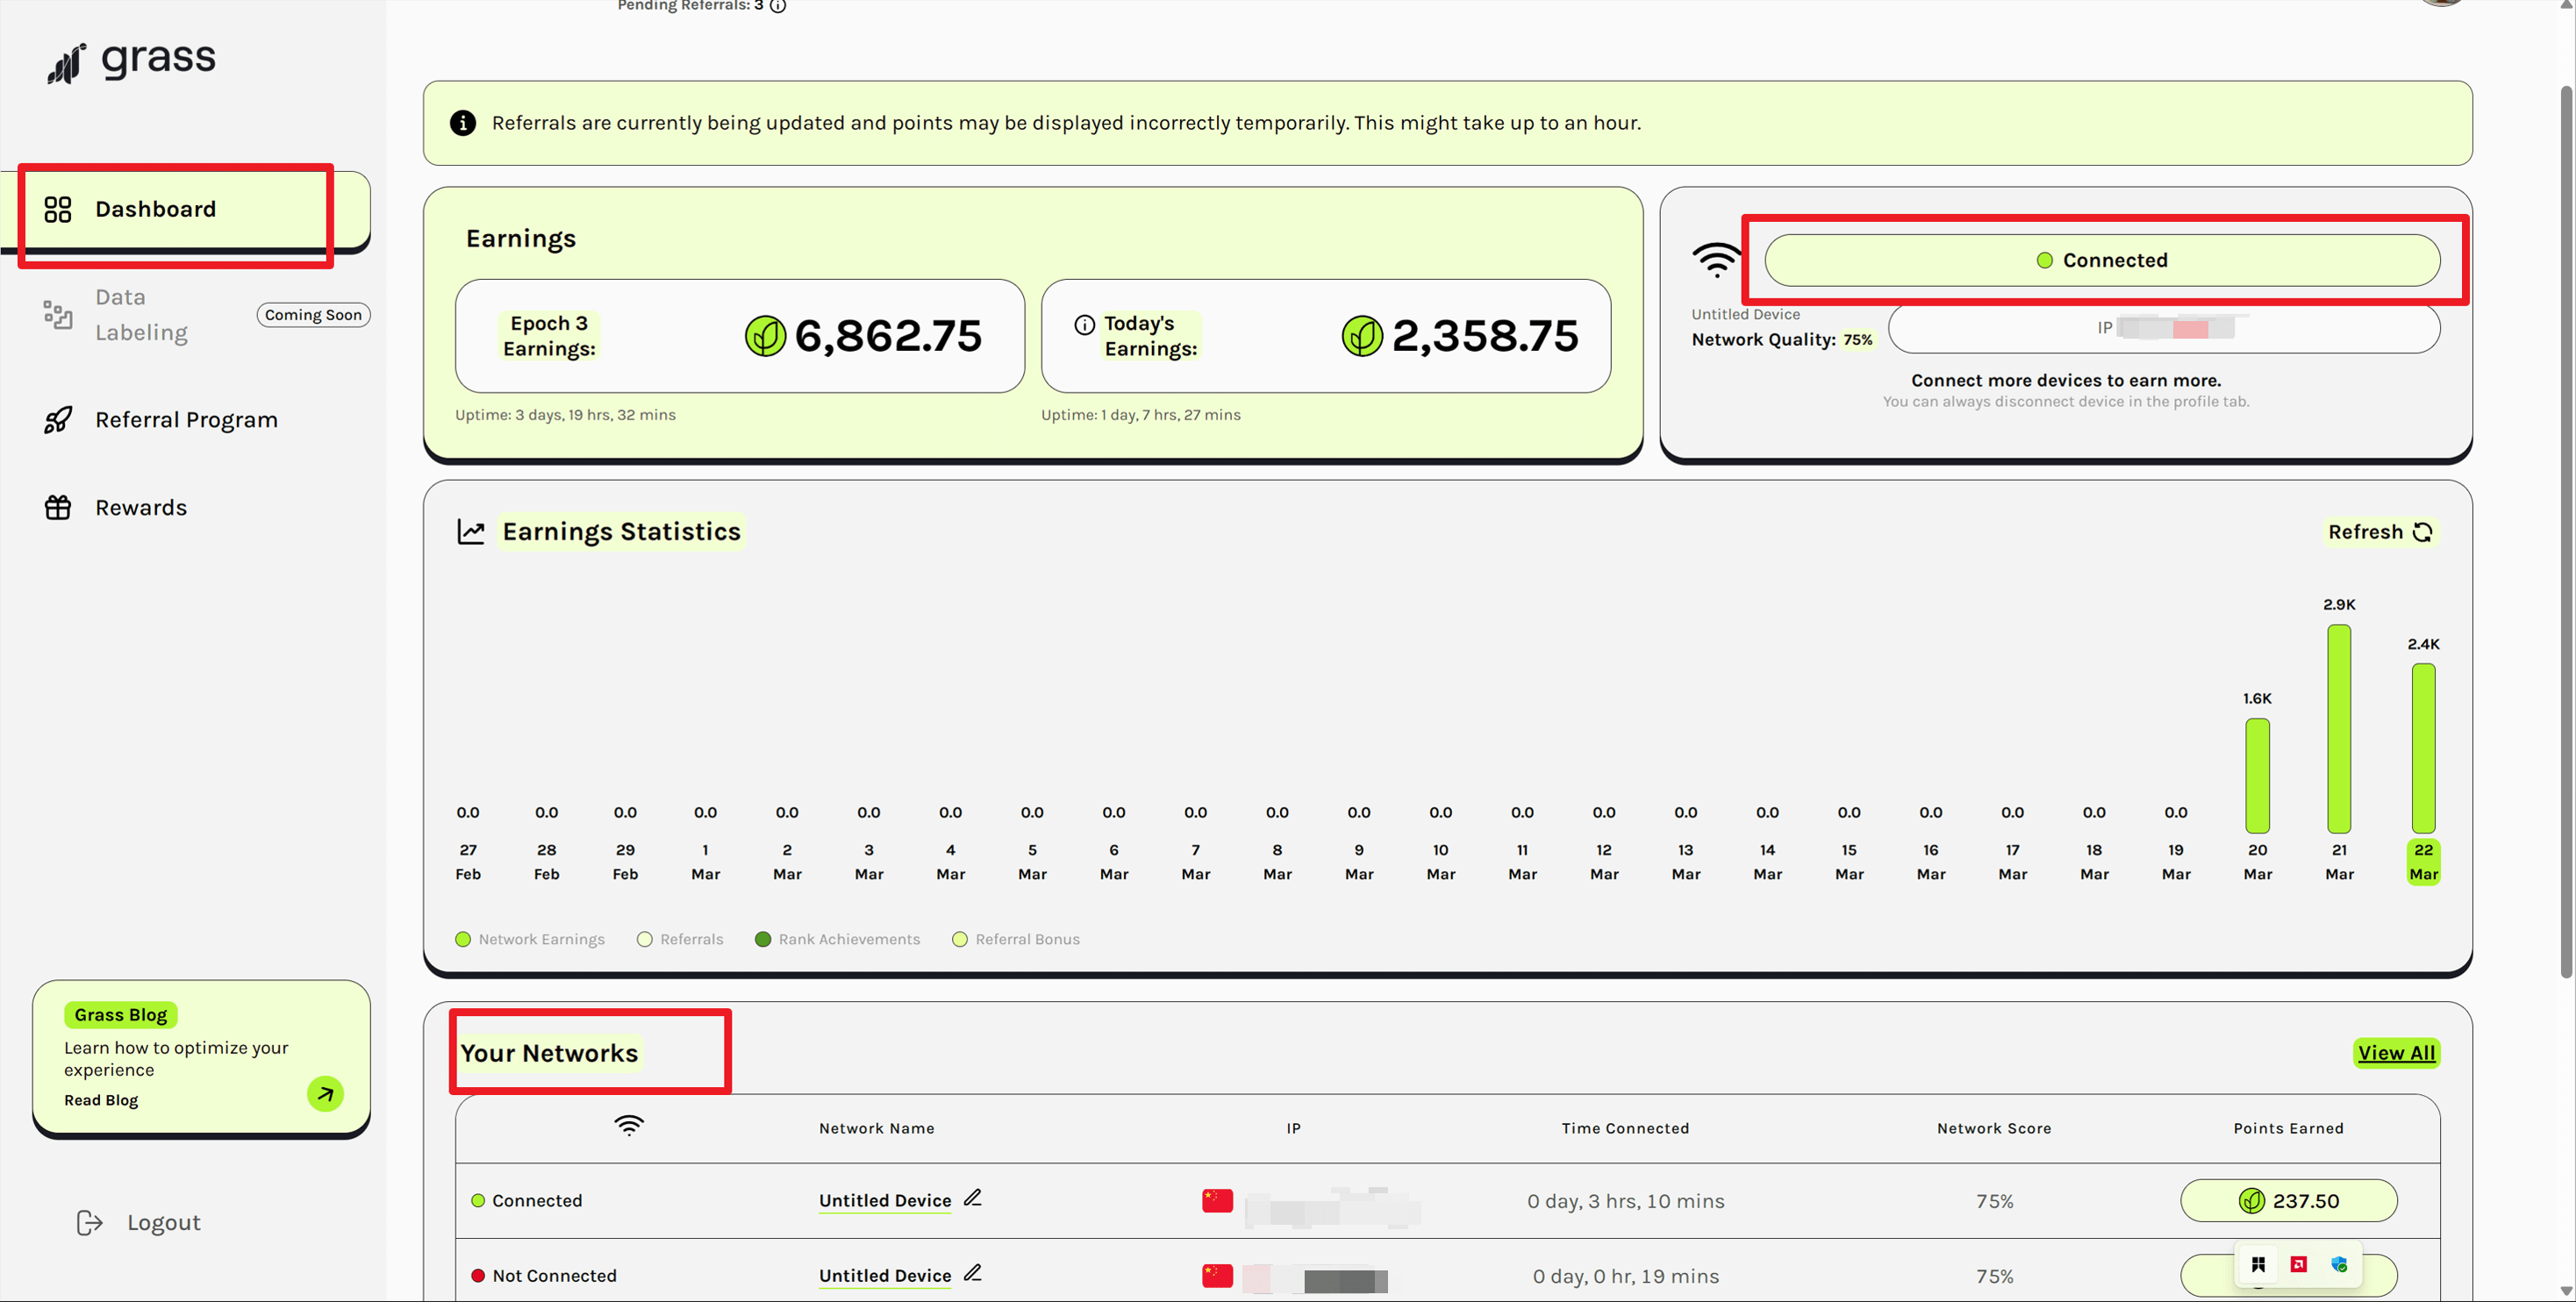Click the Grass Blog label
Screen dimensions: 2576x1302
coord(121,1014)
